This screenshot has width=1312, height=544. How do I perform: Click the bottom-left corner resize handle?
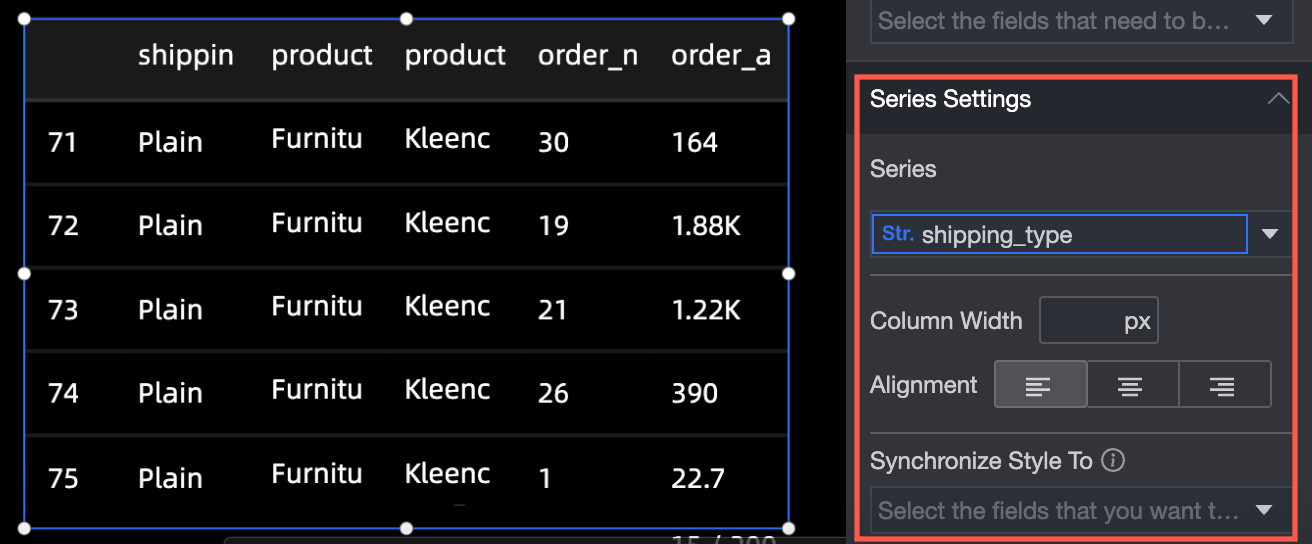[24, 527]
